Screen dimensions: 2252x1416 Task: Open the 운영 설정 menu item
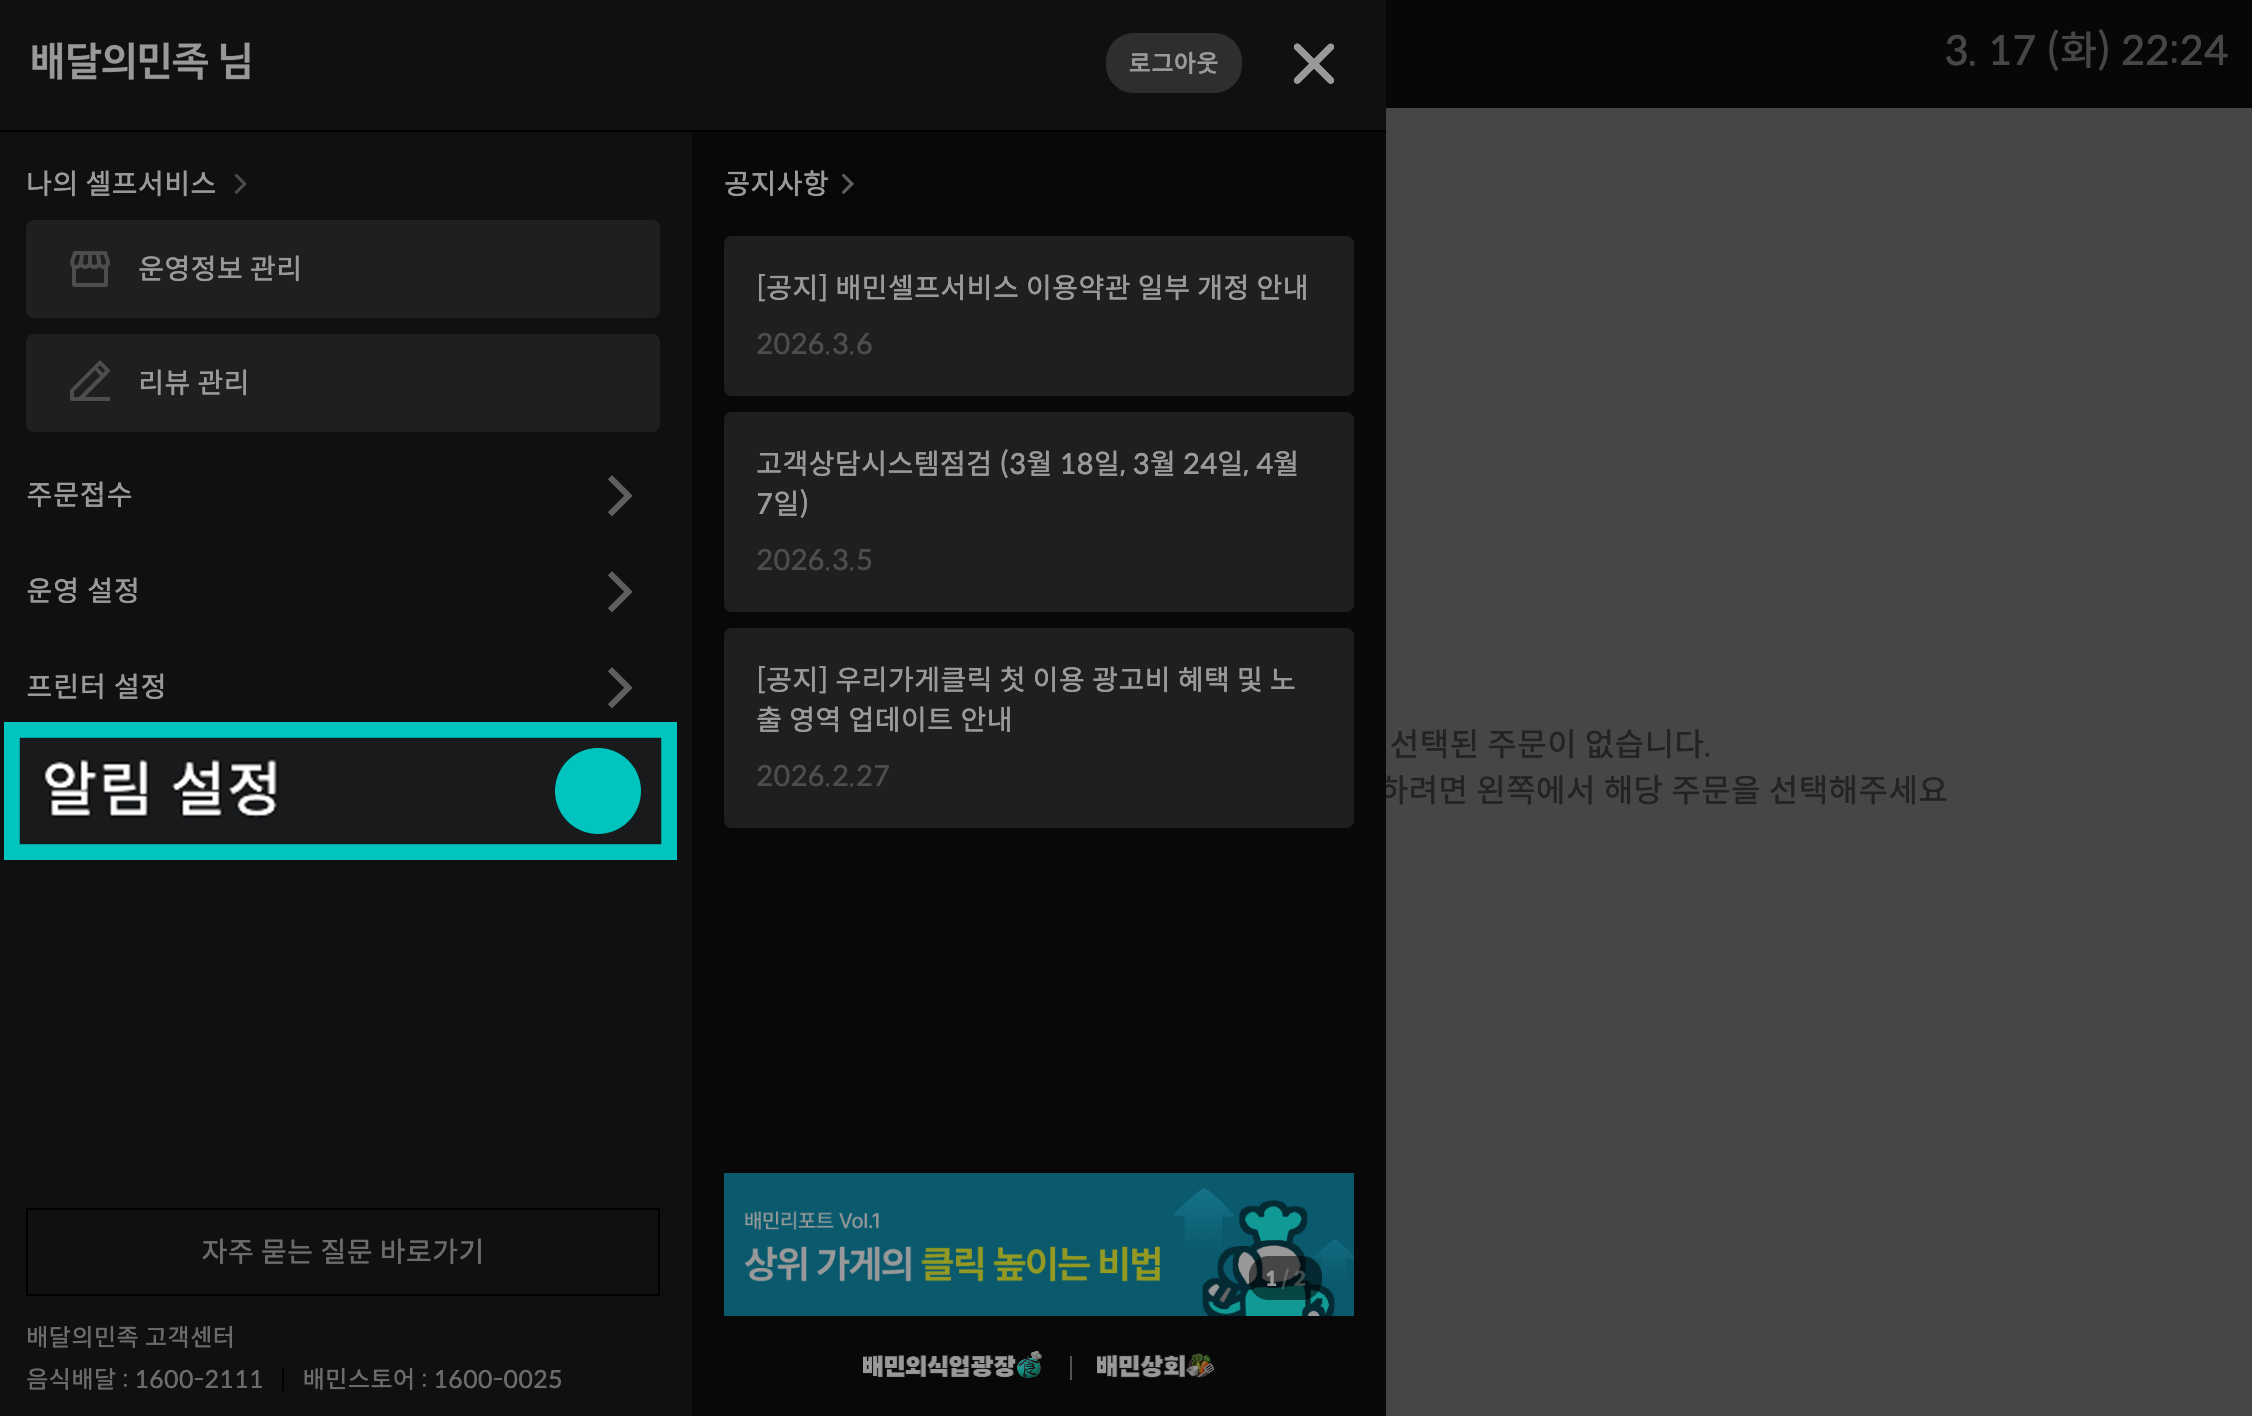330,591
